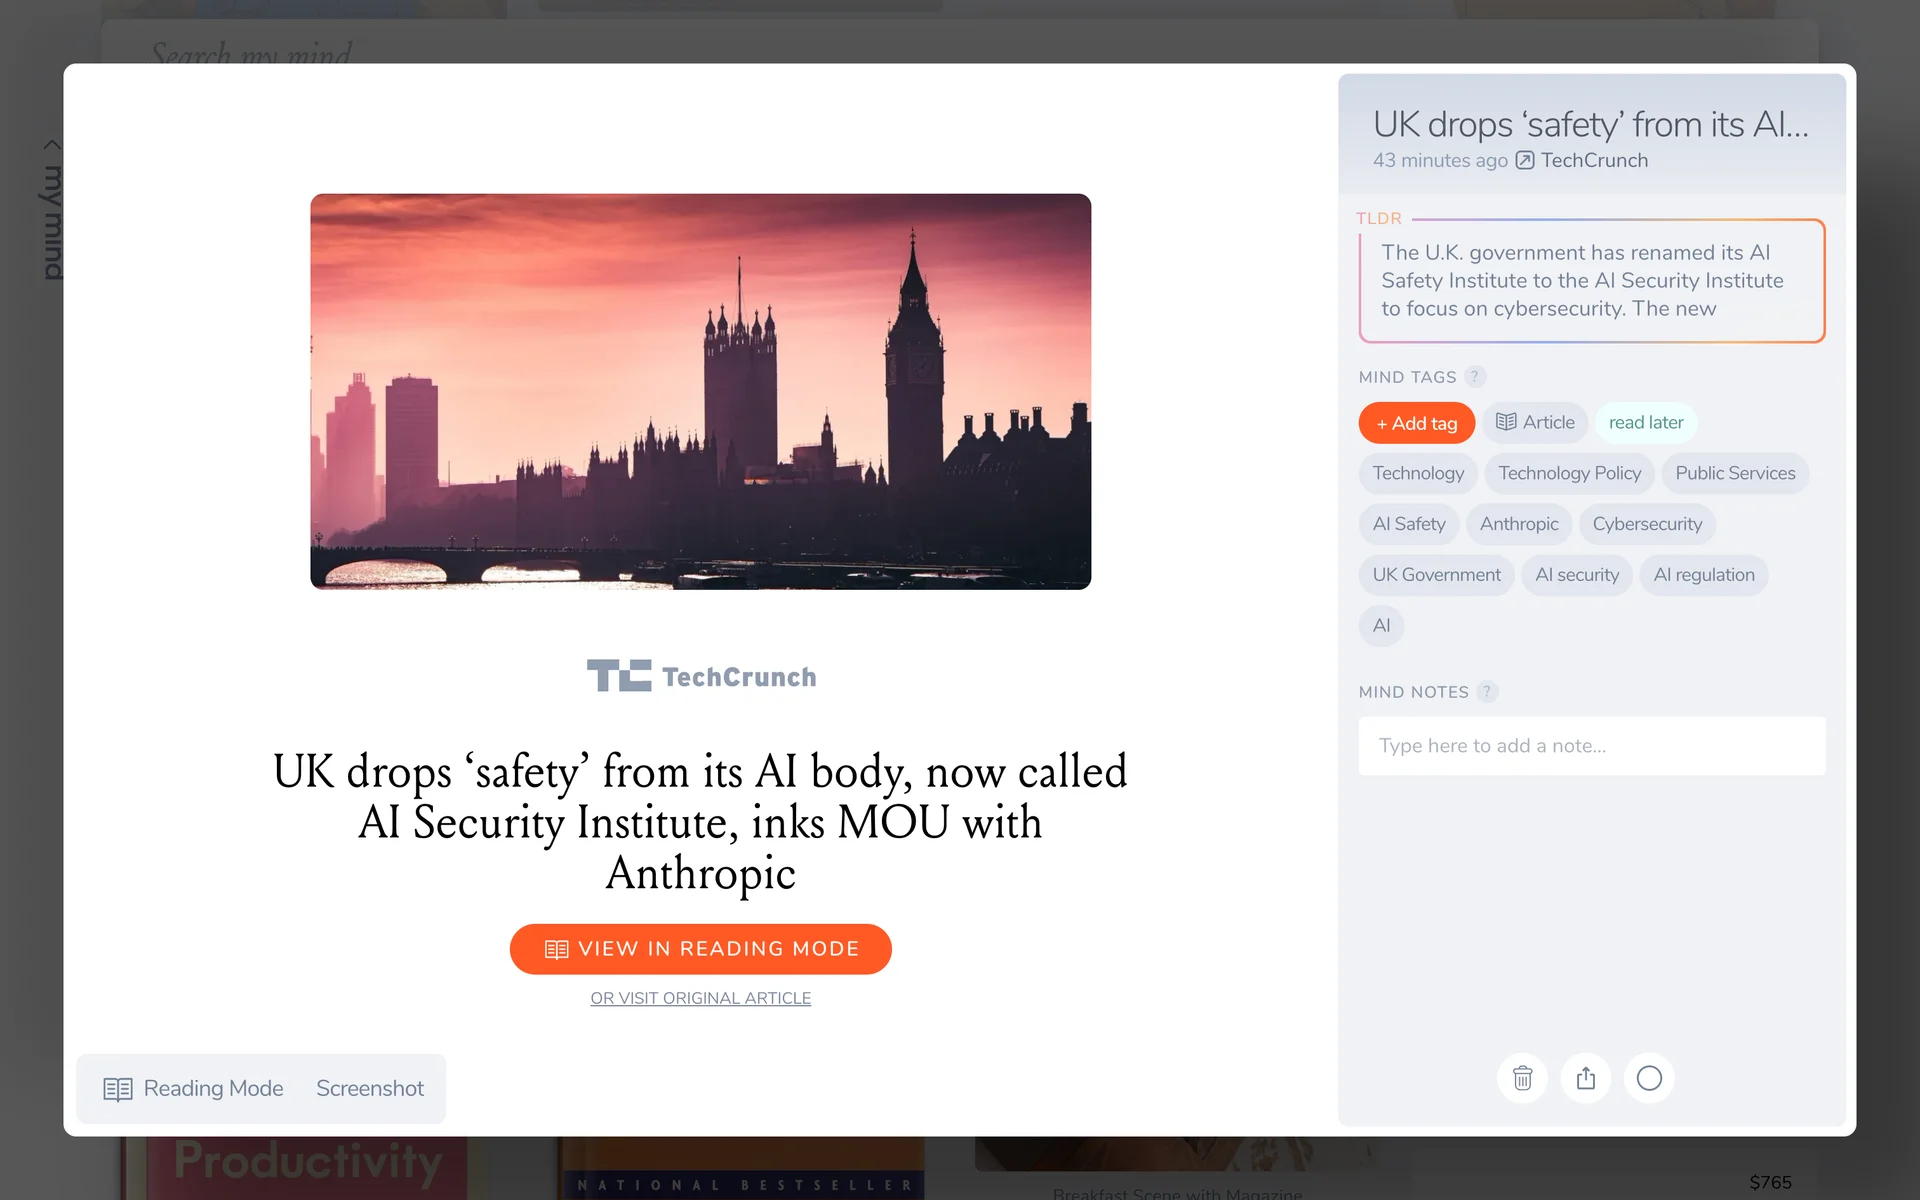Focus the Mind Notes text field
The image size is (1920, 1200).
tap(1592, 746)
